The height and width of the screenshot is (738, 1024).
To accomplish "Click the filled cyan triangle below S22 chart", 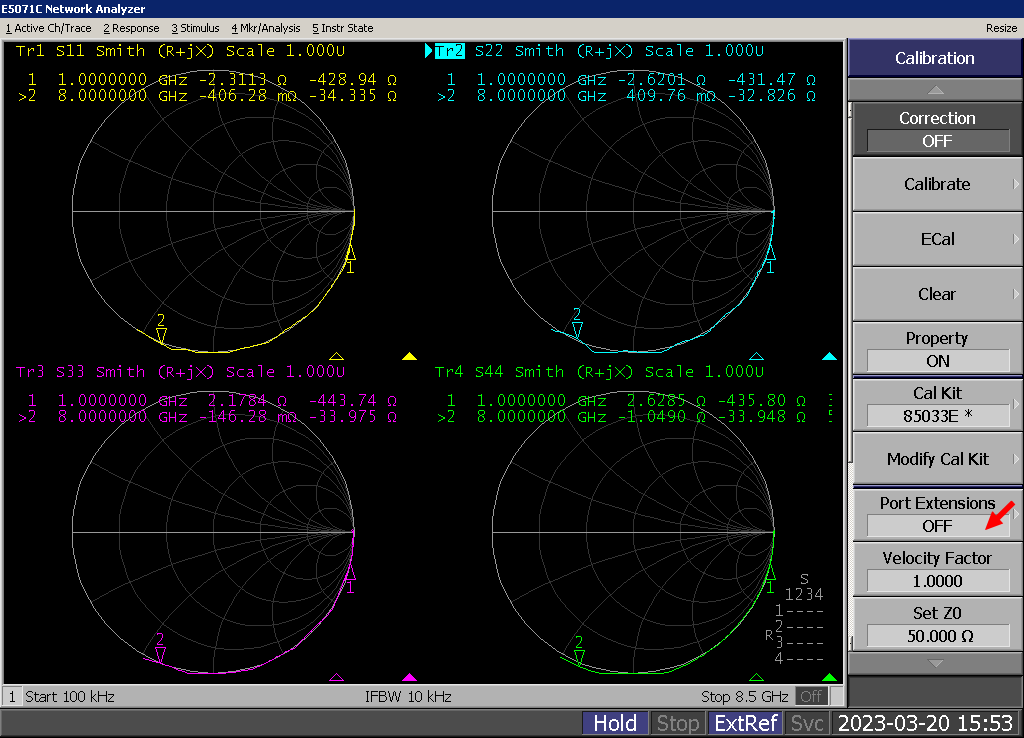I will (829, 356).
